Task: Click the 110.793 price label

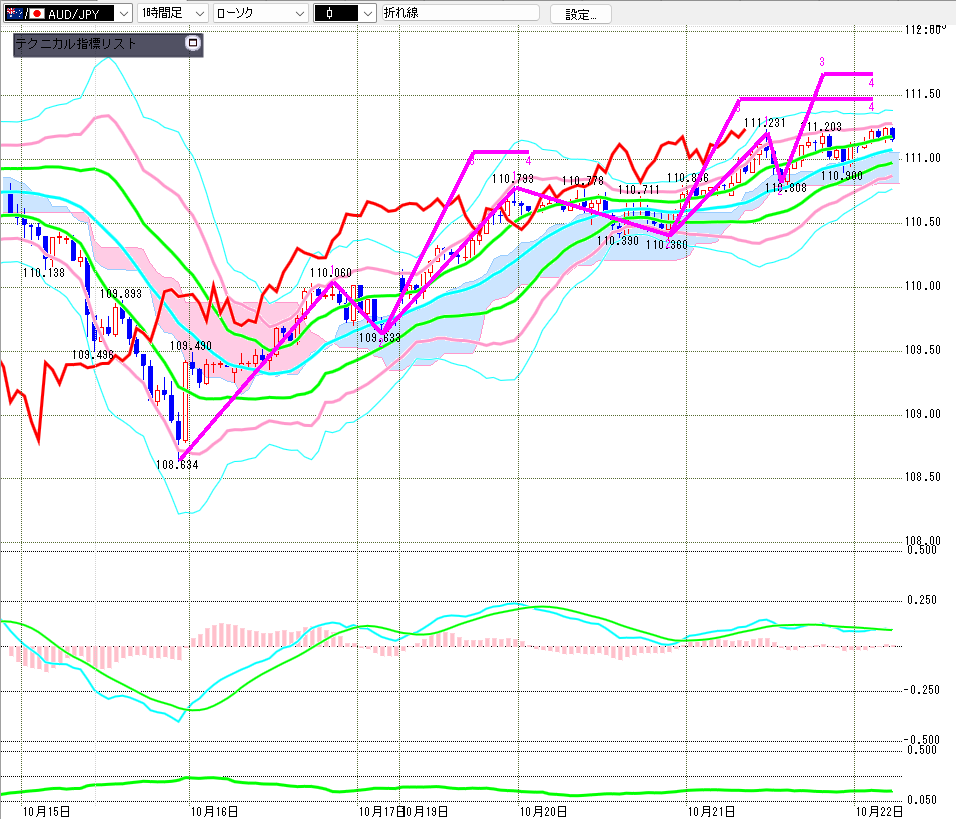Action: coord(513,179)
